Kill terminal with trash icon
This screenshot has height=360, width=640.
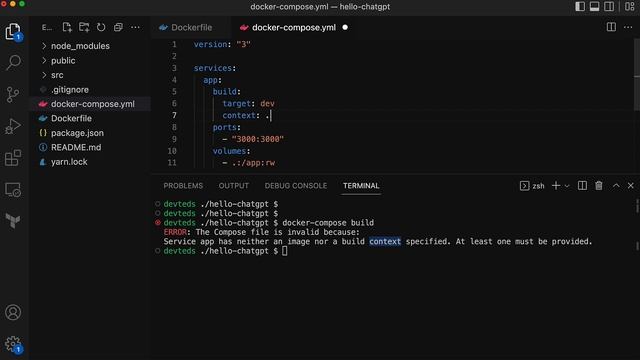(599, 186)
